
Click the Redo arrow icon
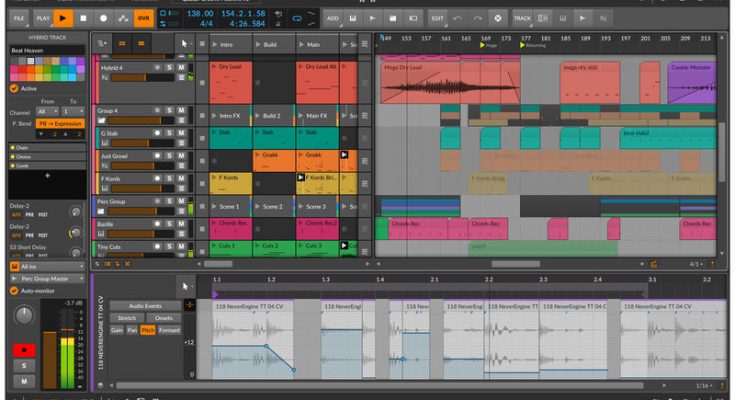point(479,18)
